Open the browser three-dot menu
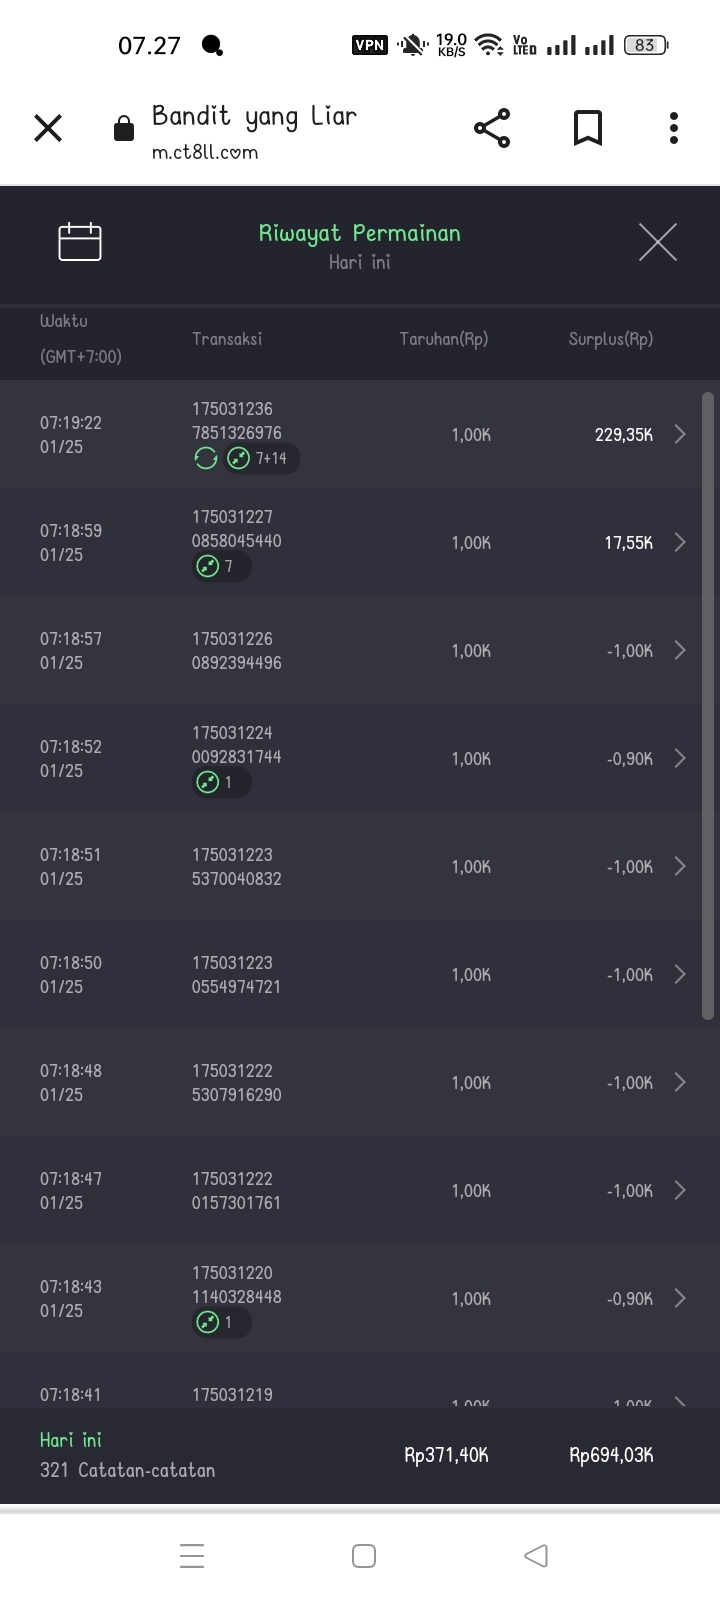 674,128
